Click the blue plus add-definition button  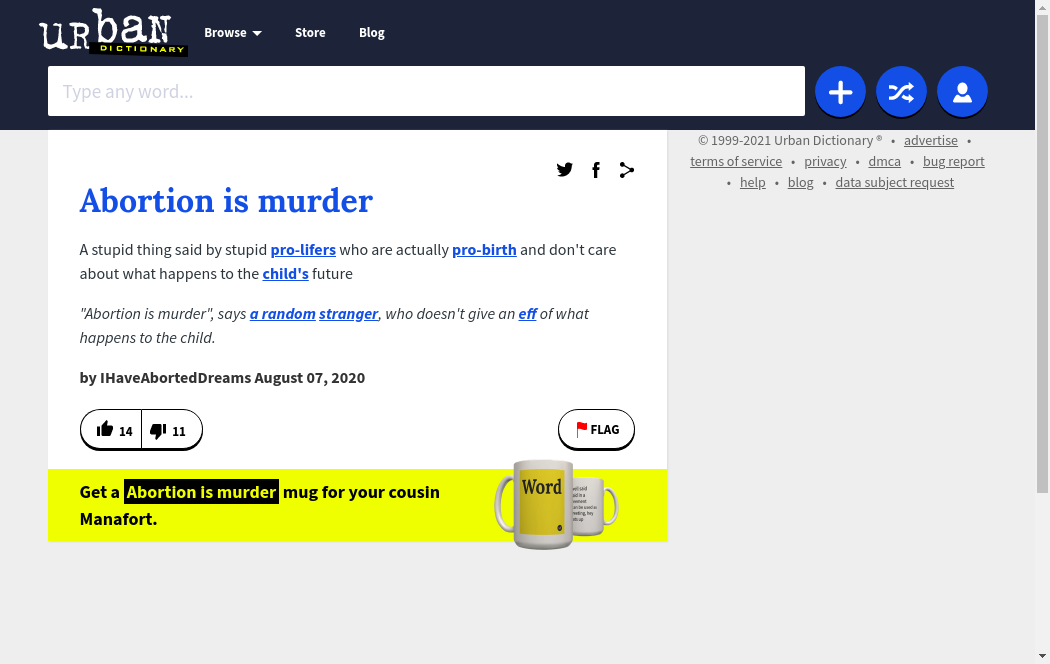840,92
